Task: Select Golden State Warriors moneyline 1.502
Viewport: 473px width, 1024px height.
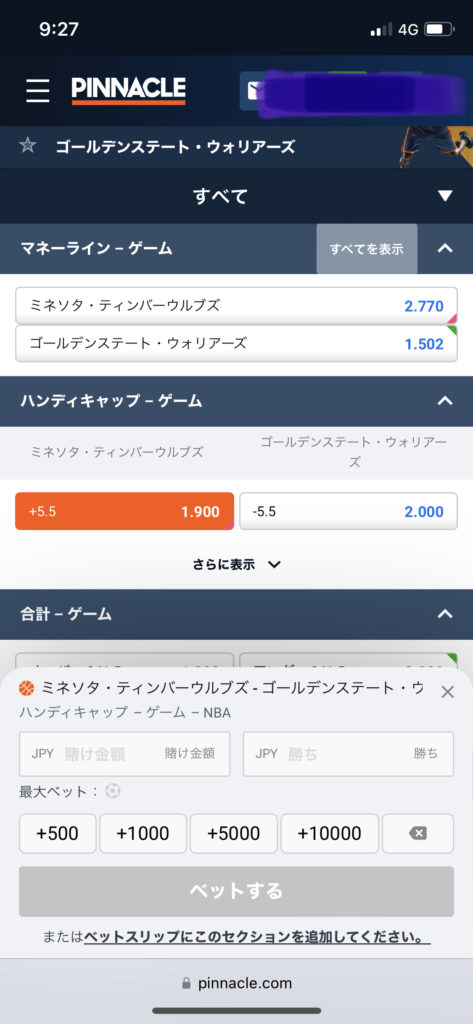Action: pyautogui.click(x=236, y=344)
